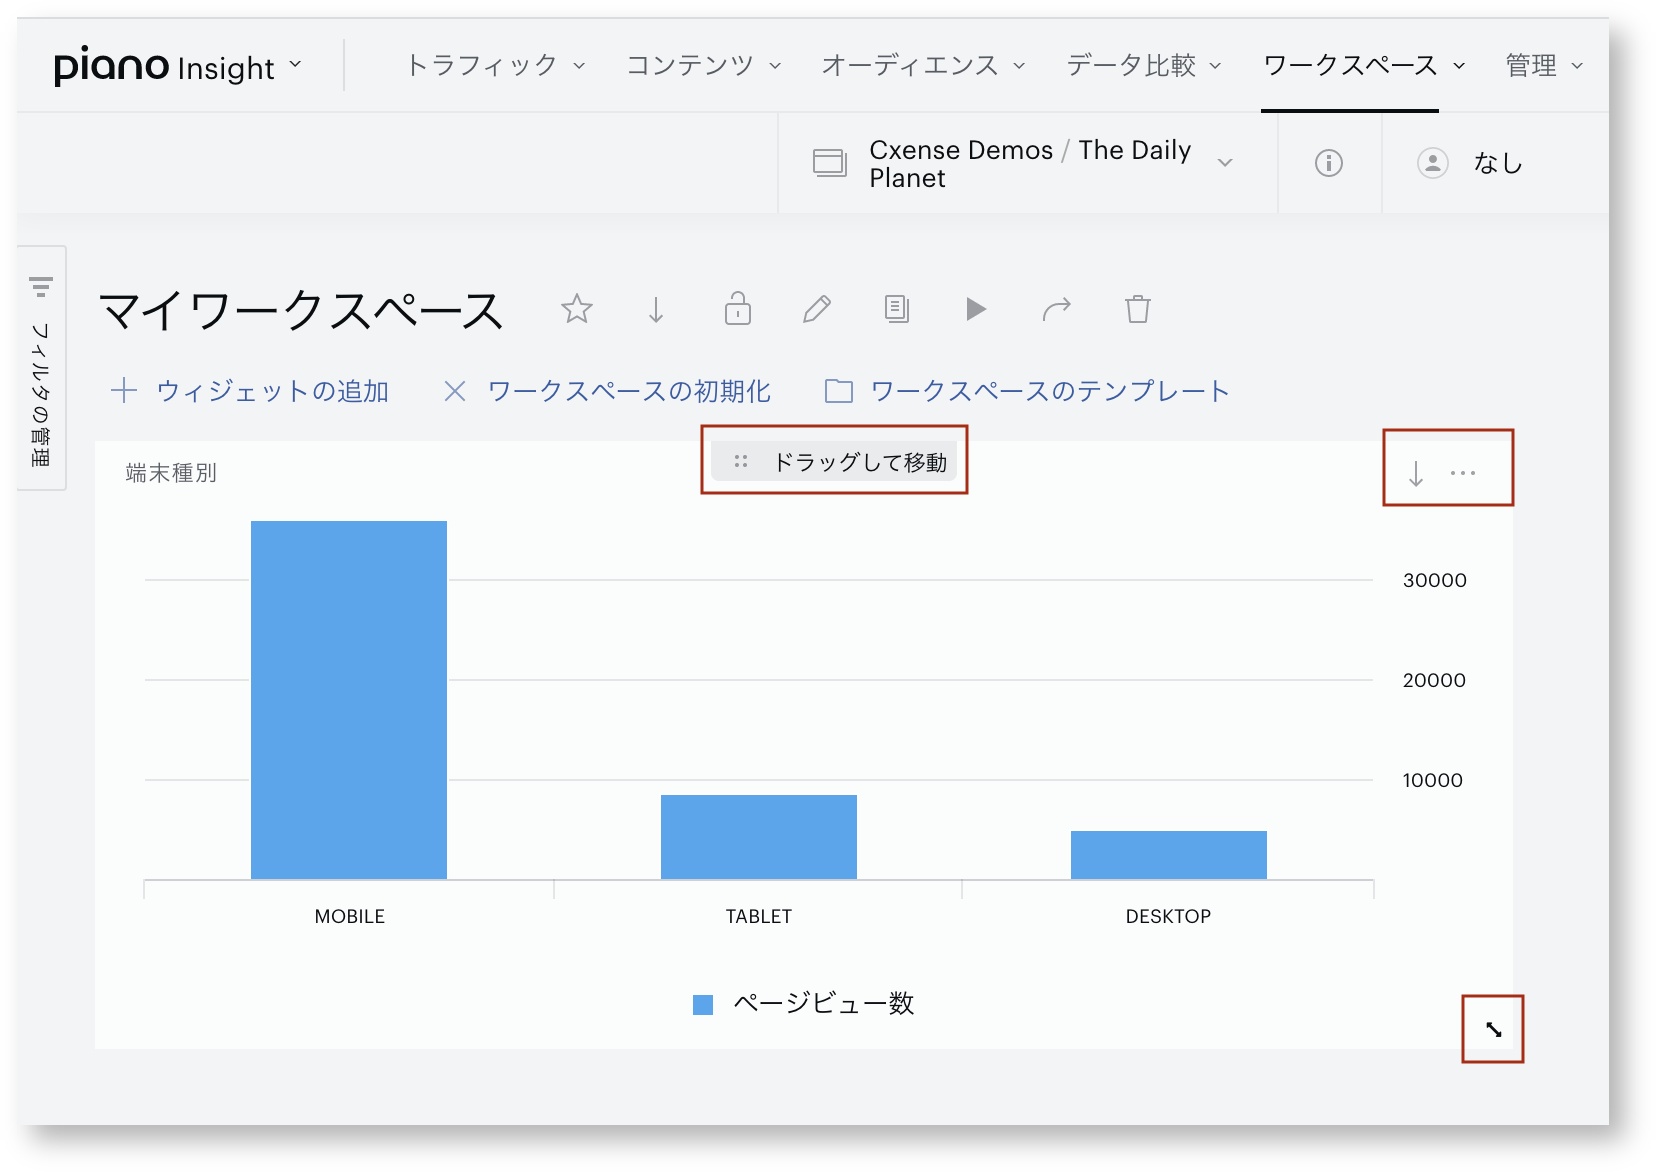Click ワークスペースの初期化 link
The height and width of the screenshot is (1173, 1657).
[629, 391]
